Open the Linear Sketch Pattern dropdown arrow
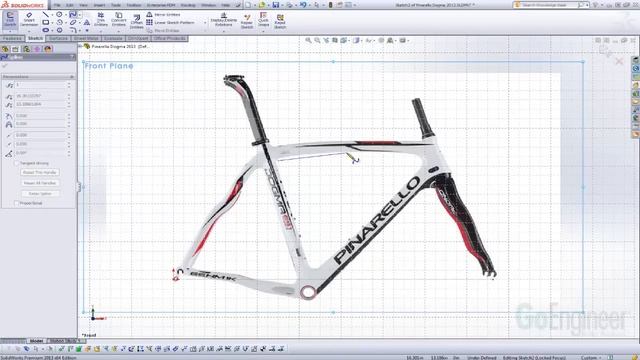 205,22
